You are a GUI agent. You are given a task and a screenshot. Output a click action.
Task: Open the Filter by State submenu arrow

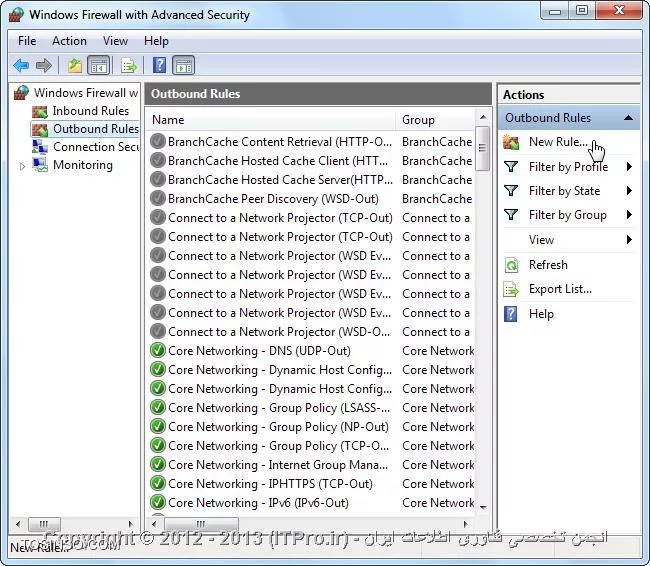click(x=629, y=191)
